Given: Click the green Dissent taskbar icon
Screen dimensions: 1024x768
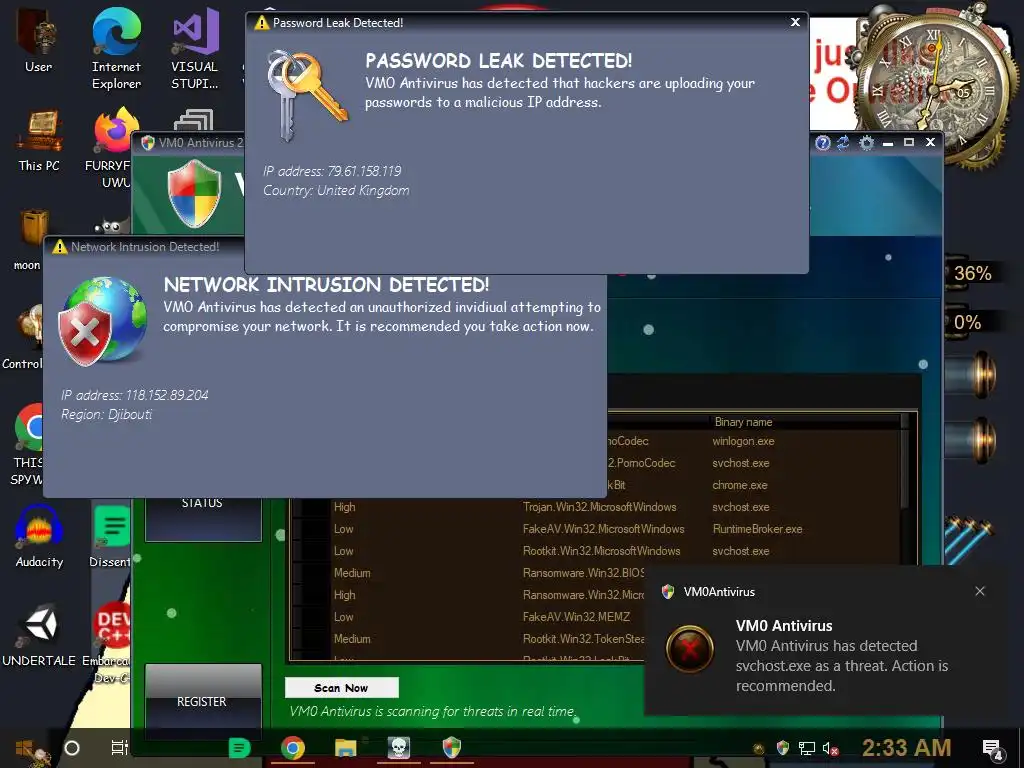Looking at the screenshot, I should tap(240, 748).
